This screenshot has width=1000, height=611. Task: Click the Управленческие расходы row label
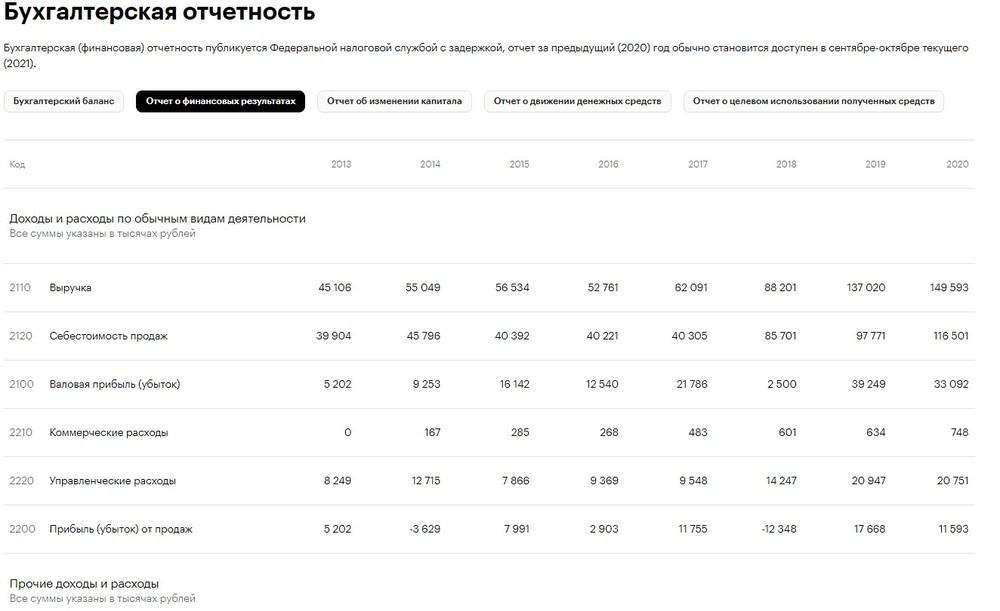pyautogui.click(x=112, y=481)
